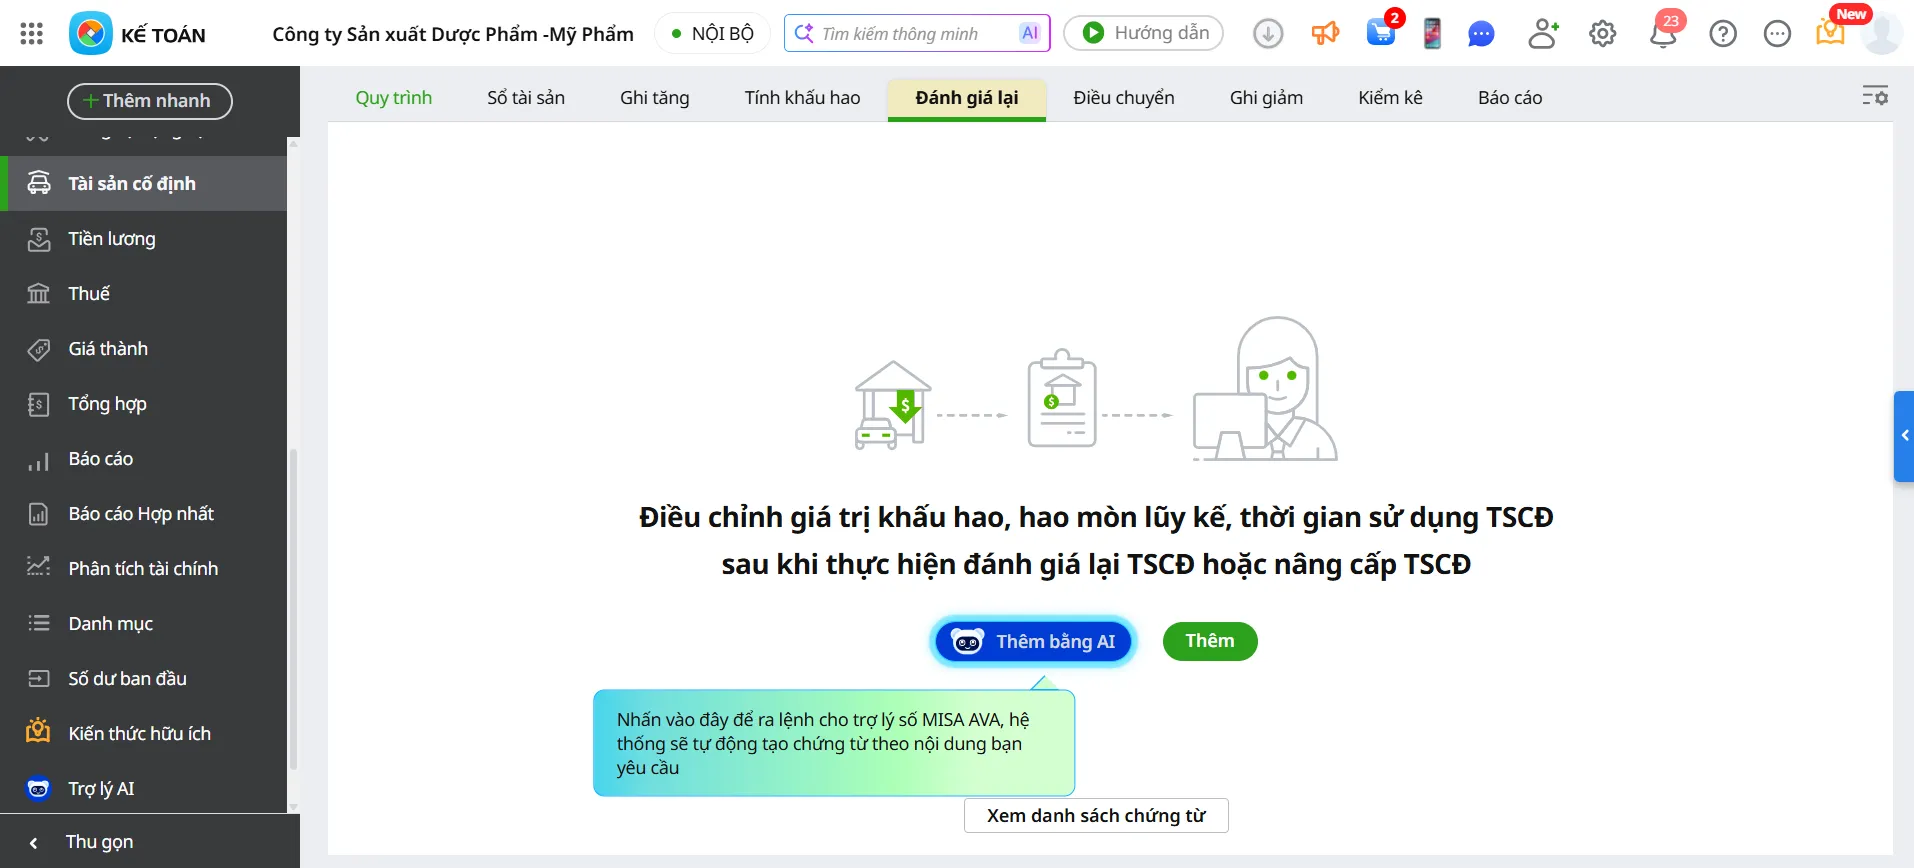Switch to Điều chuyển tab
The image size is (1914, 868).
pyautogui.click(x=1124, y=98)
